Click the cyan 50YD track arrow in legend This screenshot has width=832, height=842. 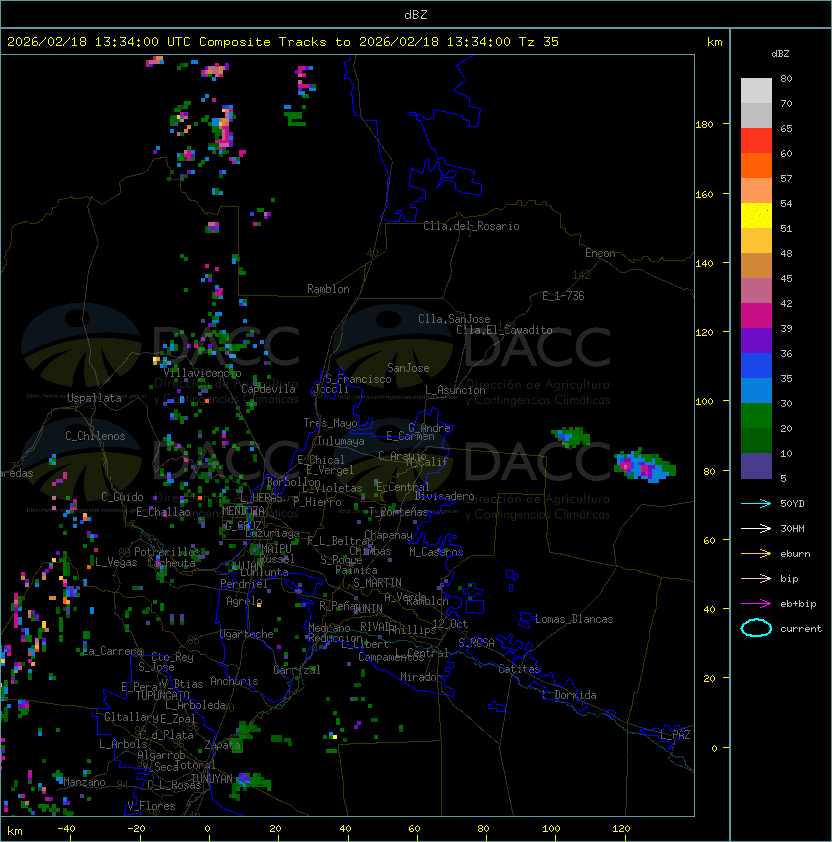(756, 503)
